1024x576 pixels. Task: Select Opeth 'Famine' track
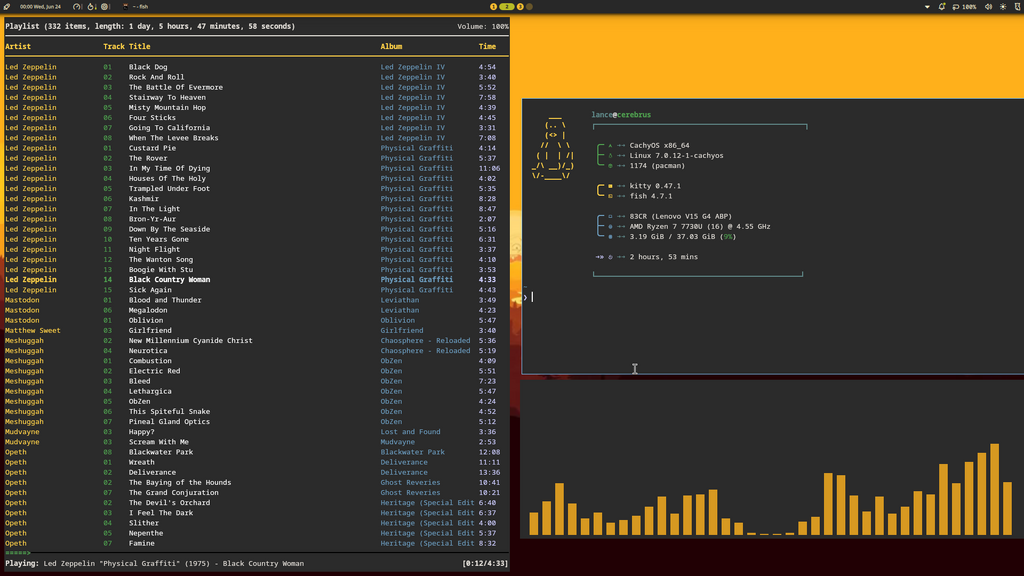[256, 543]
